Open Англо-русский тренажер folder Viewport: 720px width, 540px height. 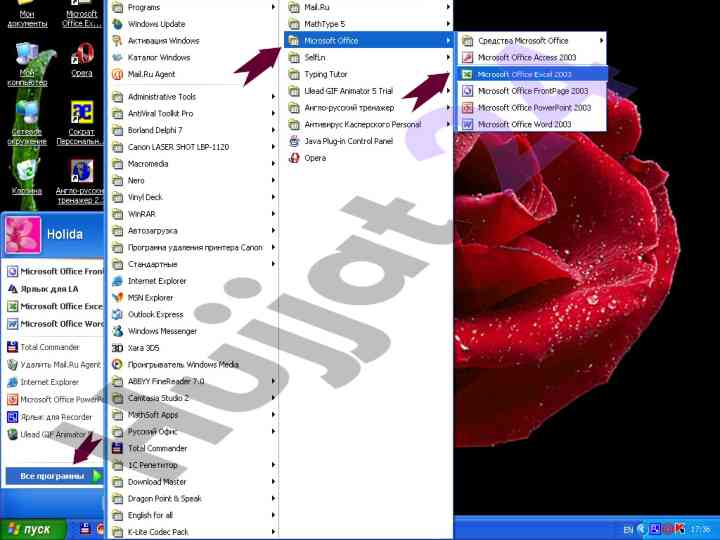[368, 108]
